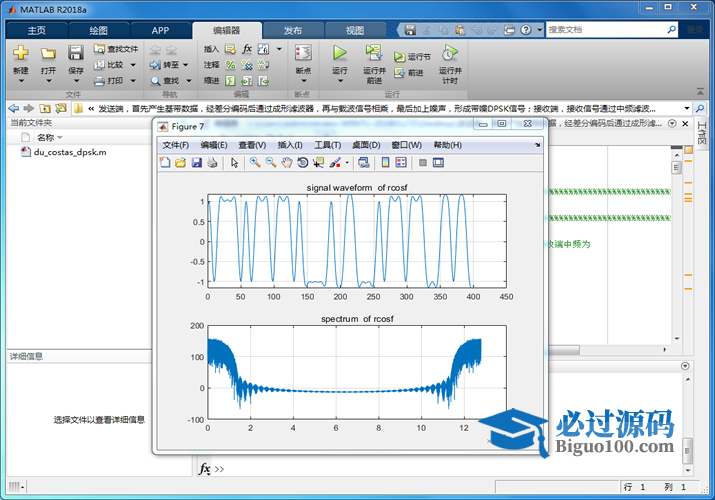Click the Breakpoints (断点) icon

(x=303, y=53)
